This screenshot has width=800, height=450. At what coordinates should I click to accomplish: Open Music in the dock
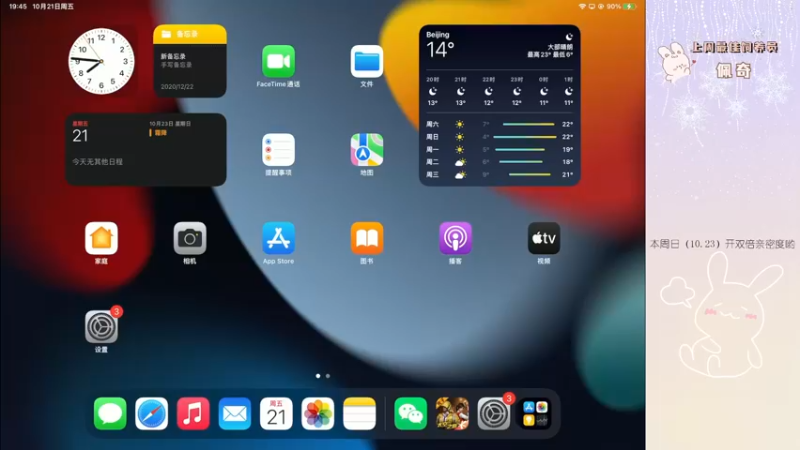[x=193, y=413]
